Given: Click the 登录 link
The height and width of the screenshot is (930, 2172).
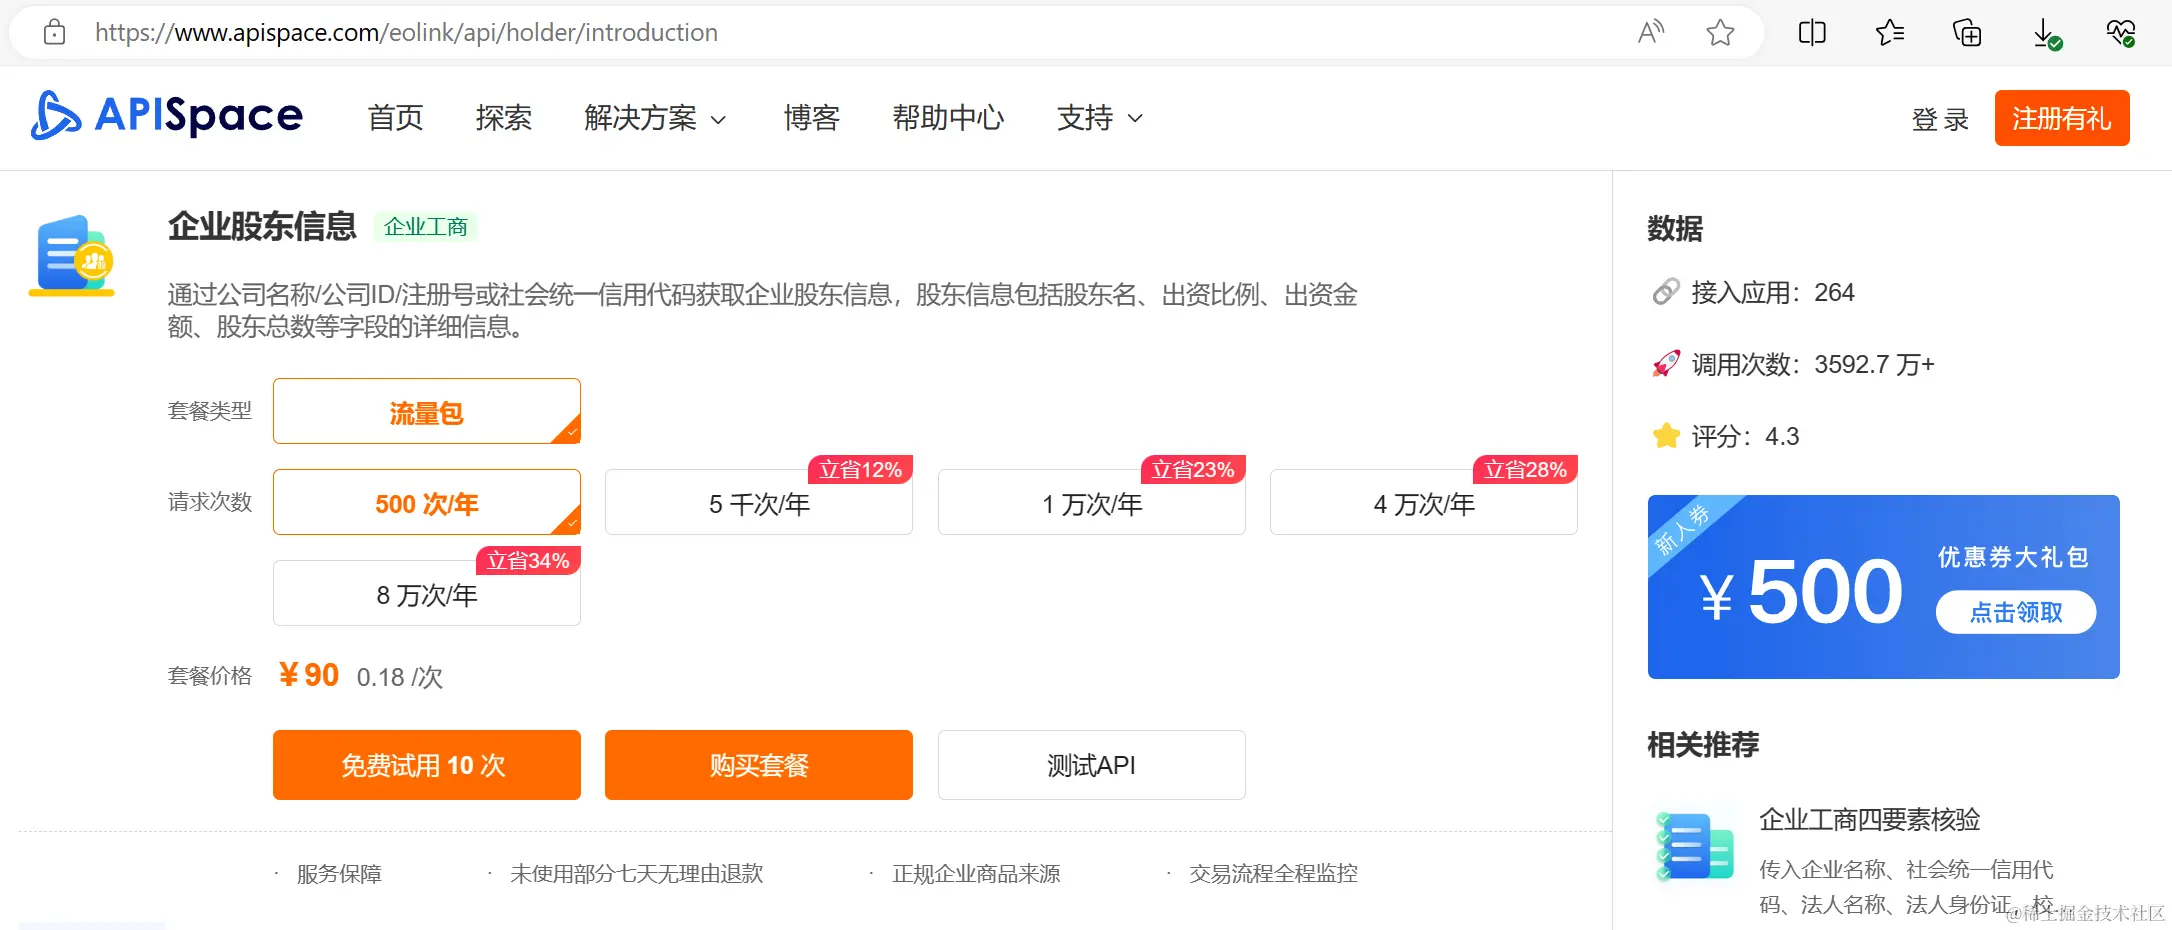Looking at the screenshot, I should (x=1940, y=119).
